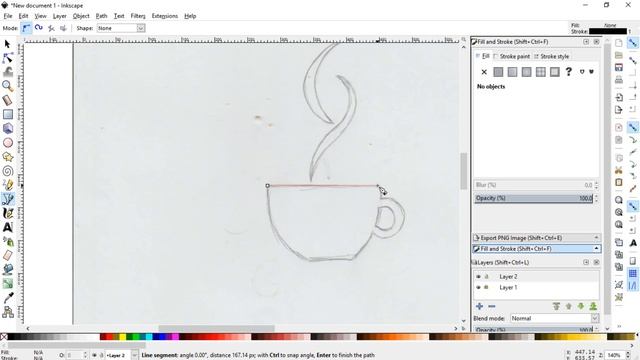Image resolution: width=640 pixels, height=360 pixels.
Task: Toggle lock icon of Layer 1
Action: [486, 287]
